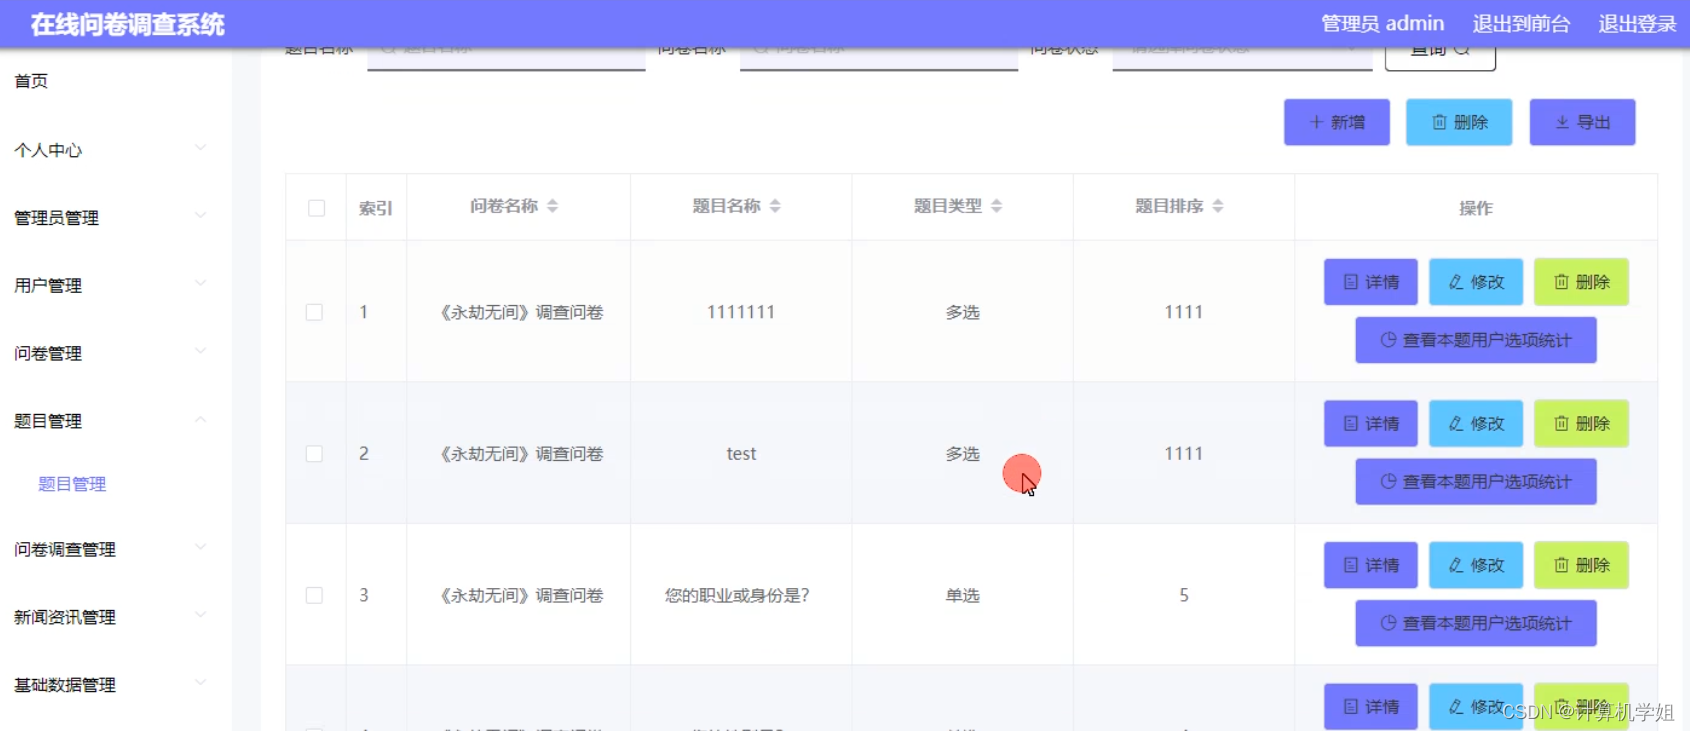This screenshot has width=1690, height=731.
Task: Check the checkbox for row 1
Action: (314, 312)
